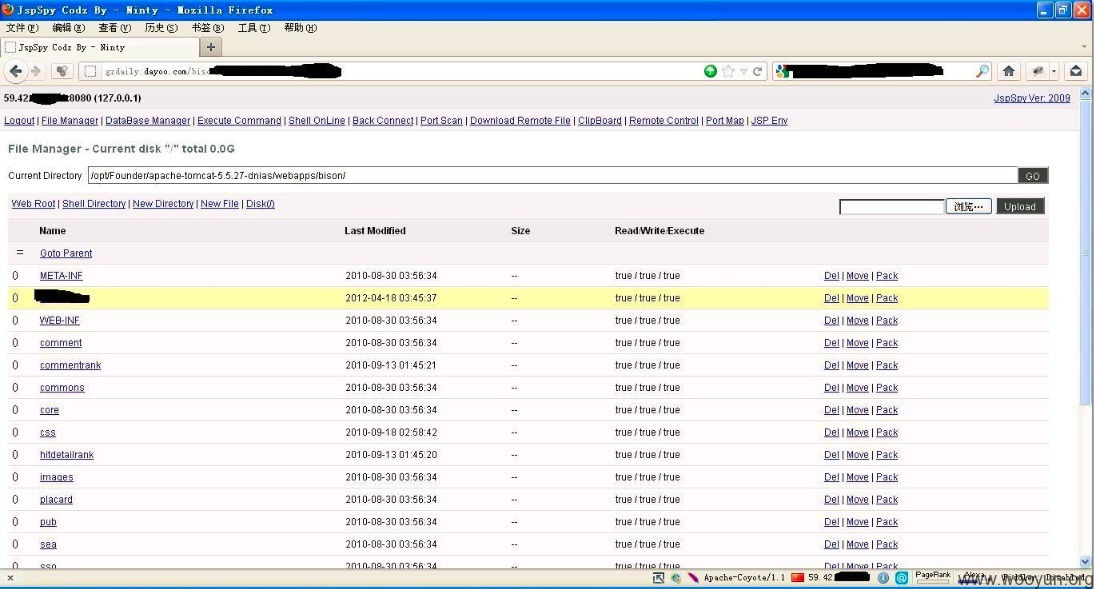Click the JspSpy Ver: 2009 link
Screen dimensions: 1094x589
tap(1032, 98)
